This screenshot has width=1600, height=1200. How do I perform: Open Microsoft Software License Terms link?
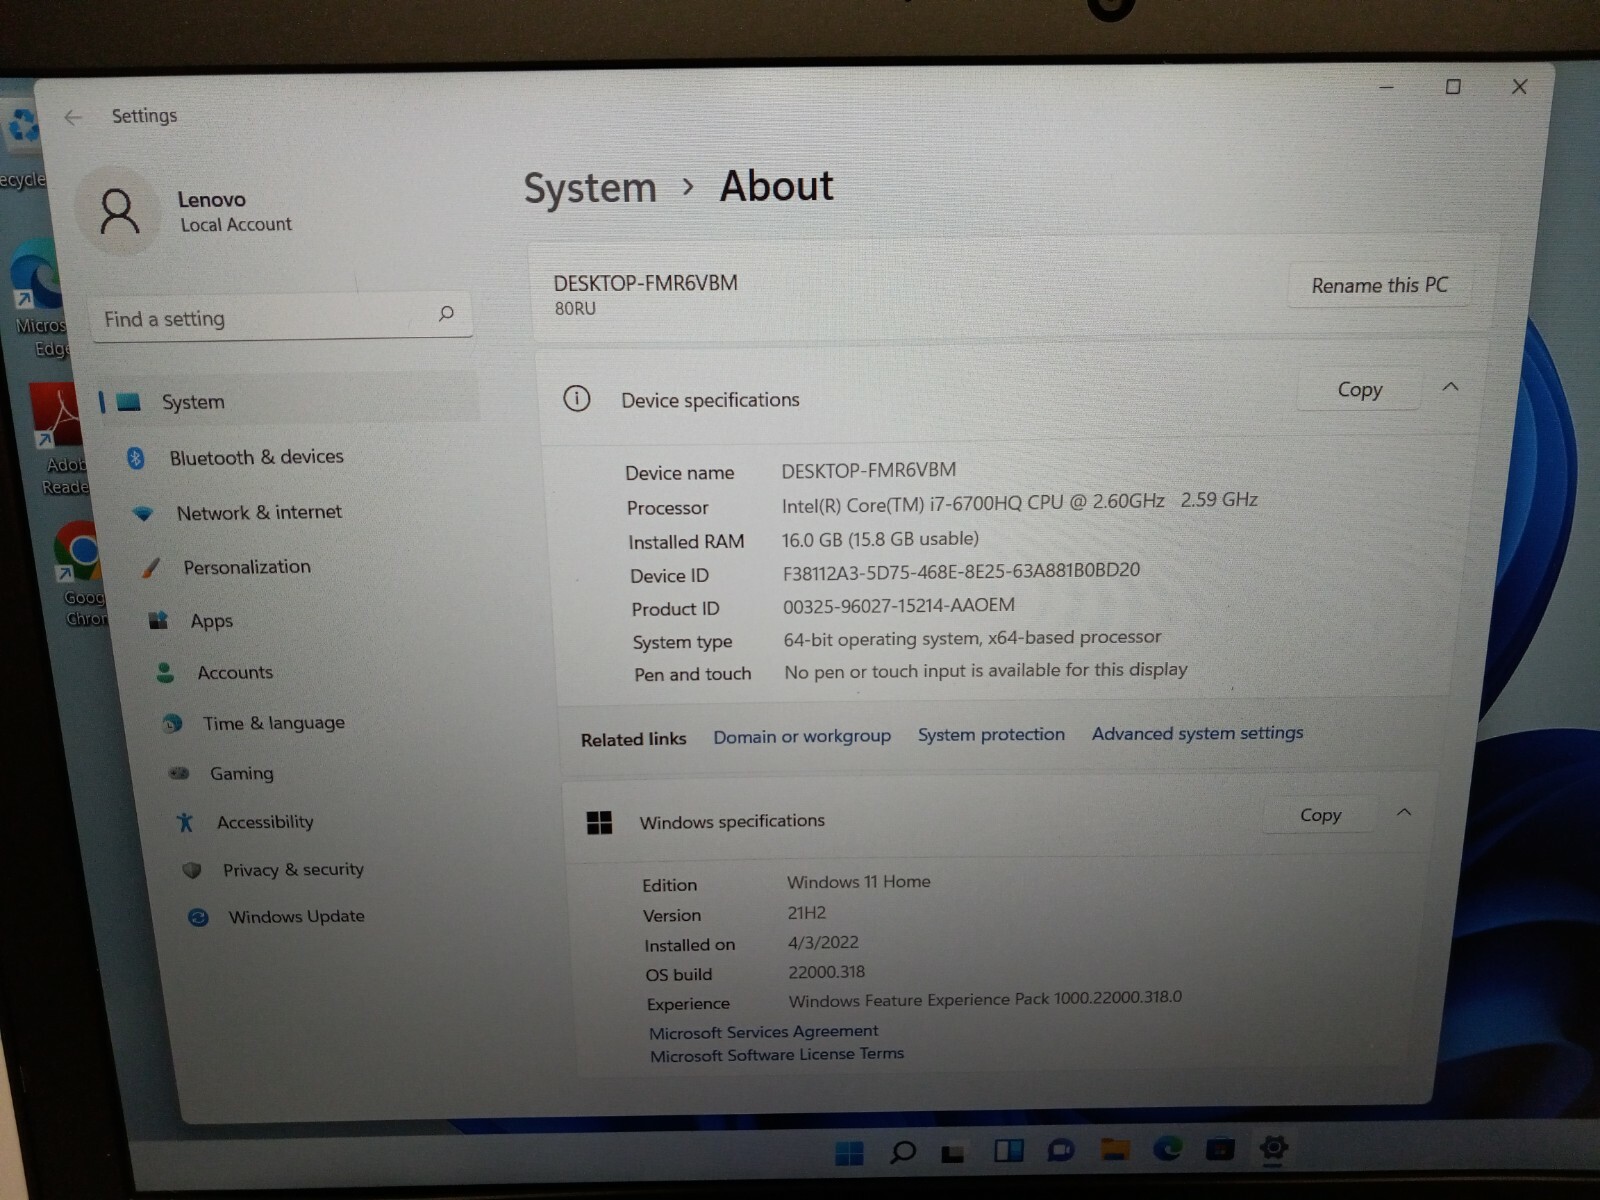(x=777, y=1055)
